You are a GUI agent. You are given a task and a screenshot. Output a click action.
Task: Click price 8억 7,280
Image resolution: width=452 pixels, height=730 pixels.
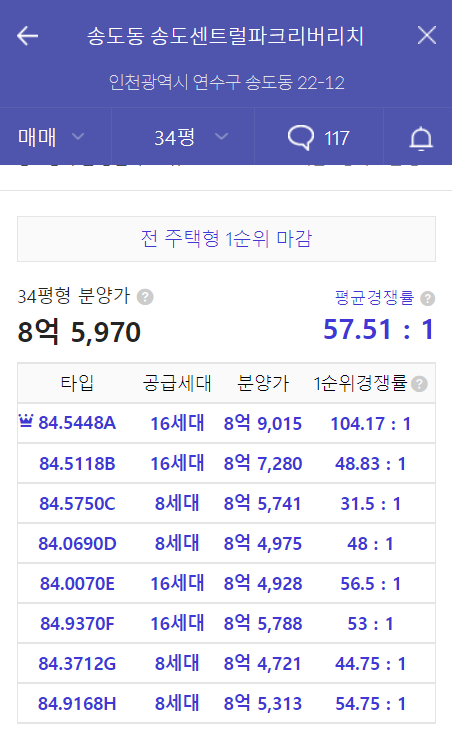(263, 463)
